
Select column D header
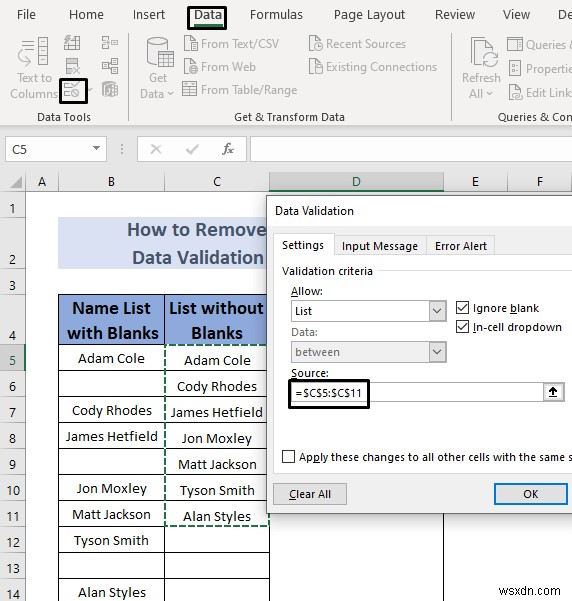[356, 182]
